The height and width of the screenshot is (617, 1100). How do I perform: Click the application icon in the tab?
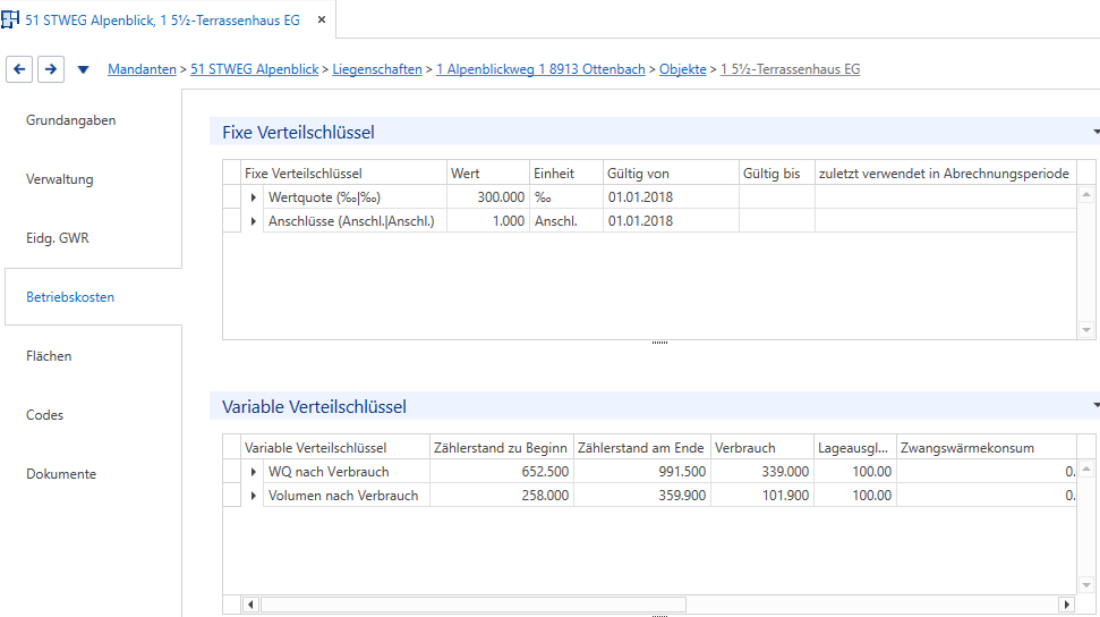coord(10,20)
